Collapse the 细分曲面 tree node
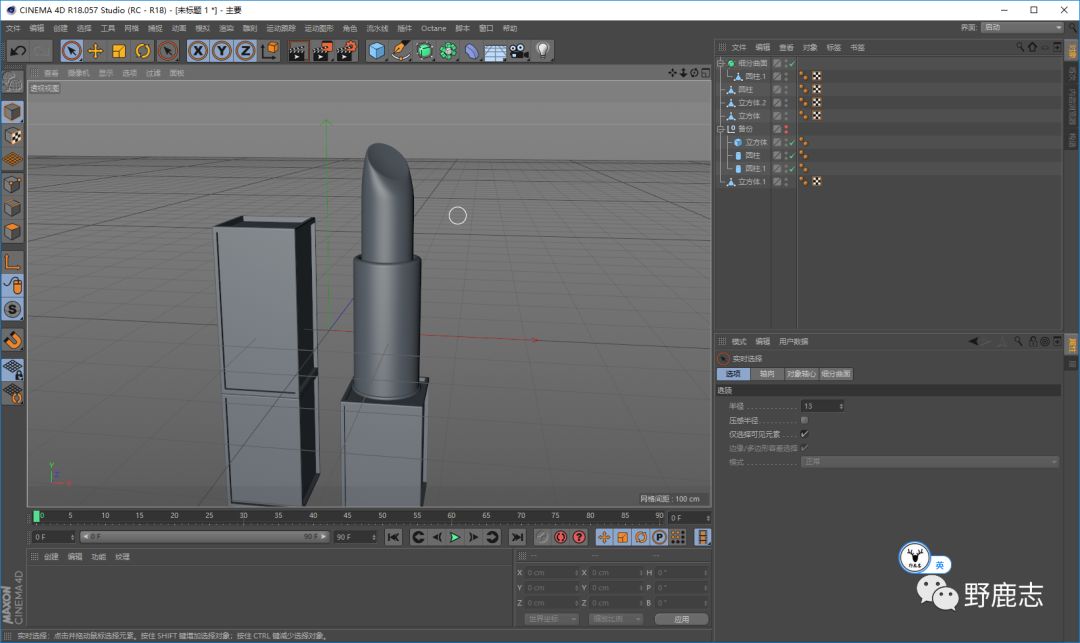This screenshot has width=1080, height=643. tap(720, 63)
